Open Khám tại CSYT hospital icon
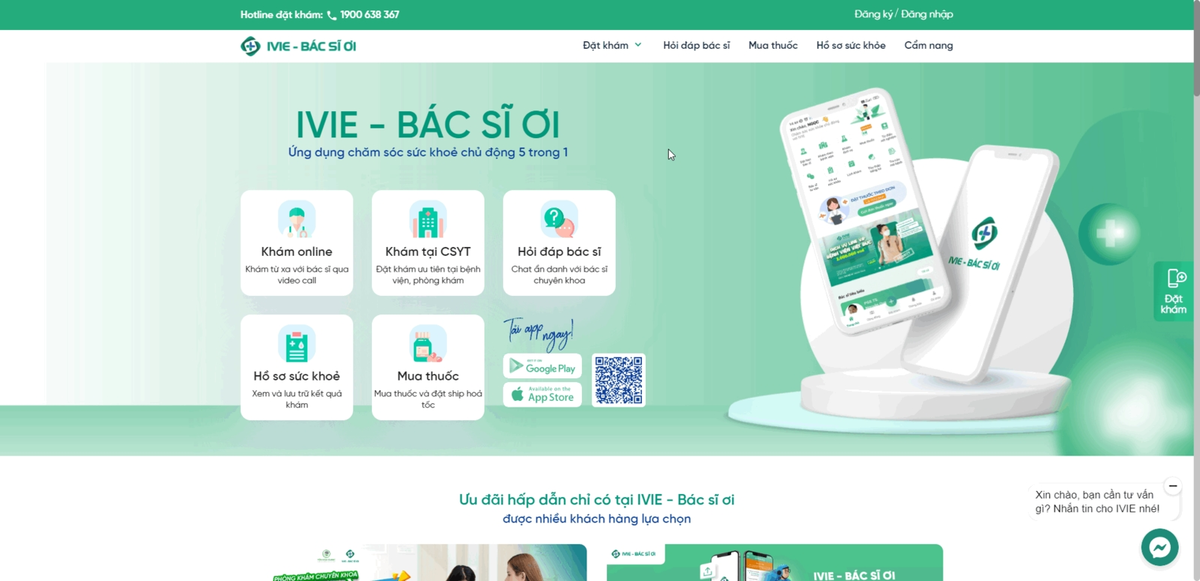The width and height of the screenshot is (1200, 581). (428, 219)
